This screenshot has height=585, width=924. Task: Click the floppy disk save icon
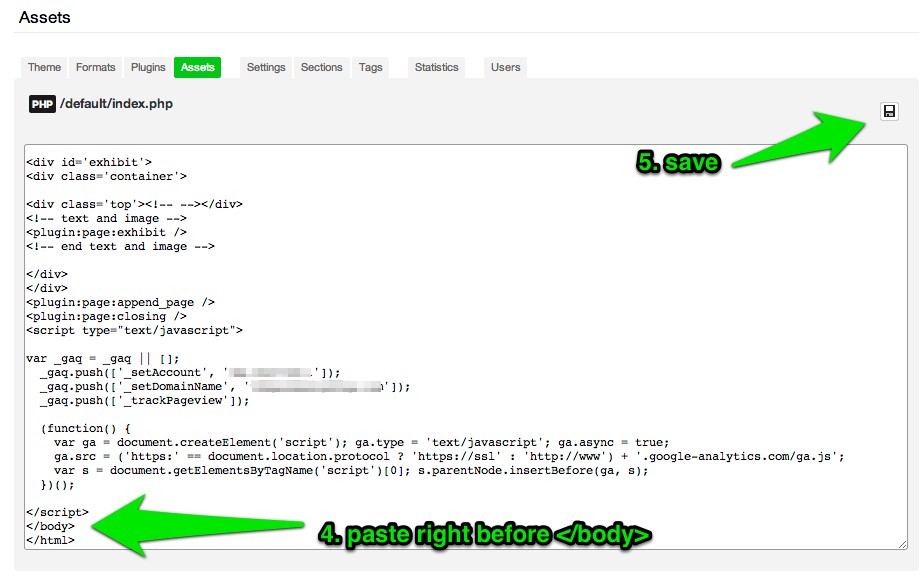tap(888, 111)
